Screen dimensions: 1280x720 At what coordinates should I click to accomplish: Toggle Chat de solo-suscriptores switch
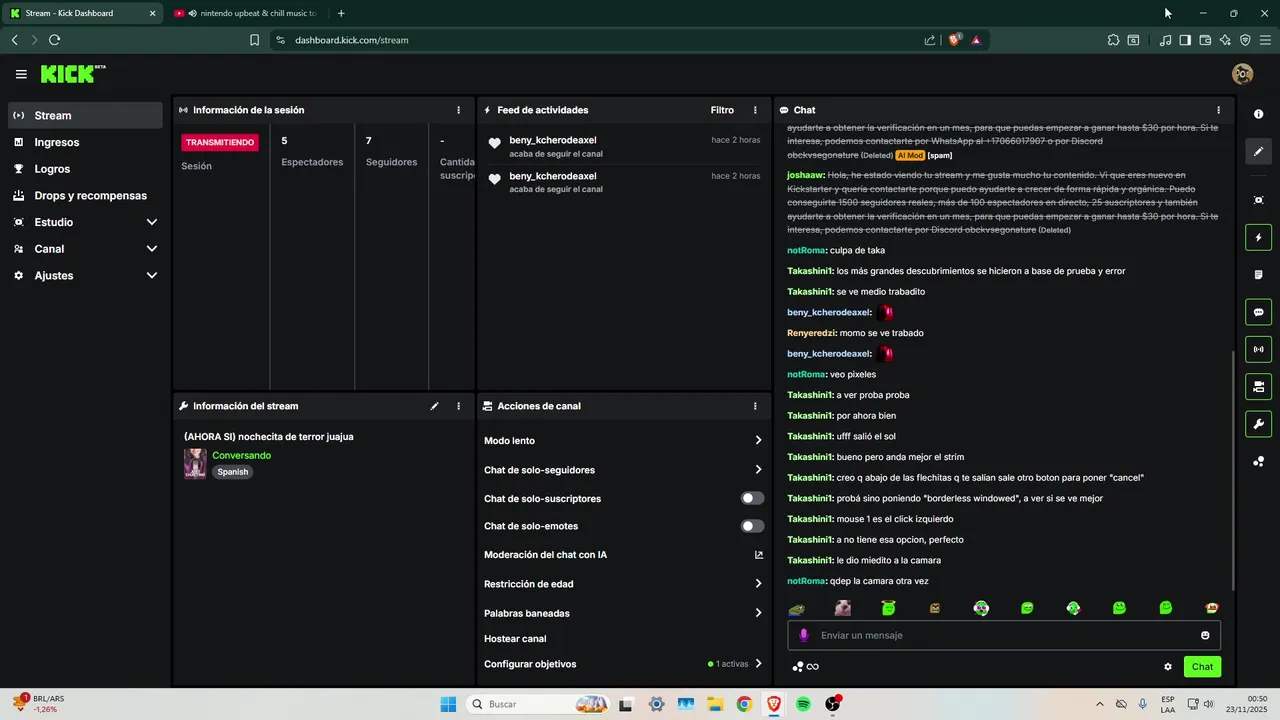tap(752, 498)
